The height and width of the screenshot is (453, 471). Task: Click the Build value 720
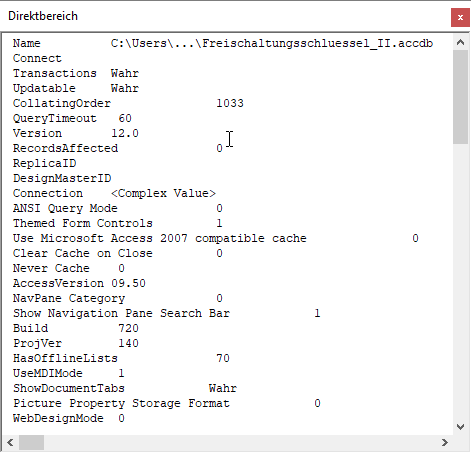tap(128, 328)
